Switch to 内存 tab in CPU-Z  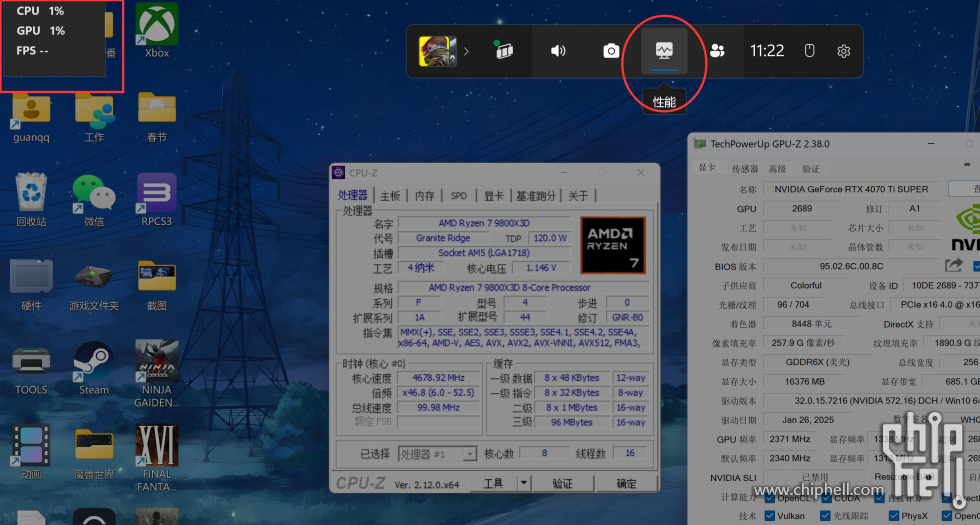click(x=425, y=196)
